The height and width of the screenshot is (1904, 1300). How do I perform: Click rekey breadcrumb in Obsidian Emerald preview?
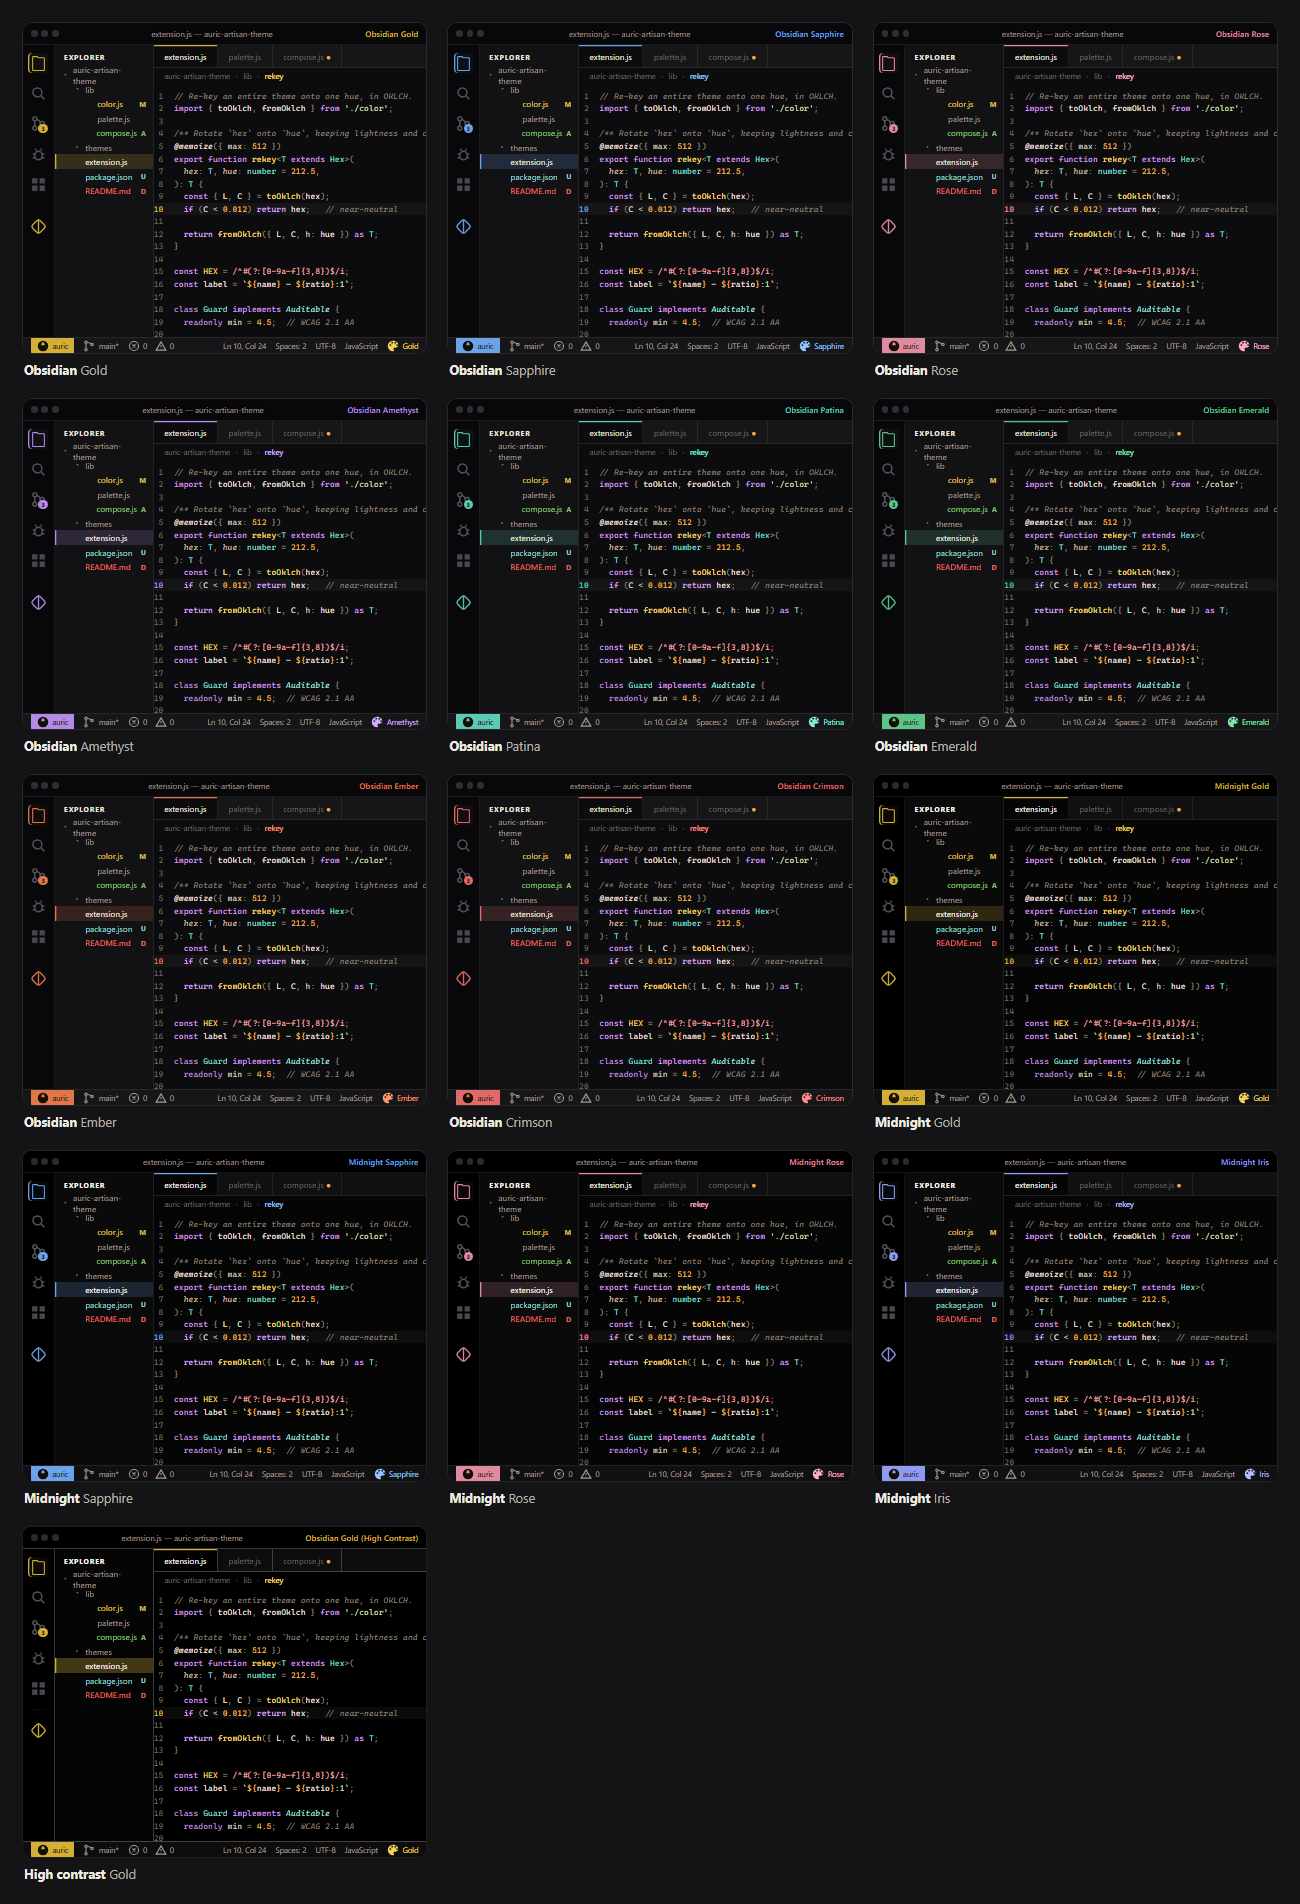pyautogui.click(x=1125, y=452)
